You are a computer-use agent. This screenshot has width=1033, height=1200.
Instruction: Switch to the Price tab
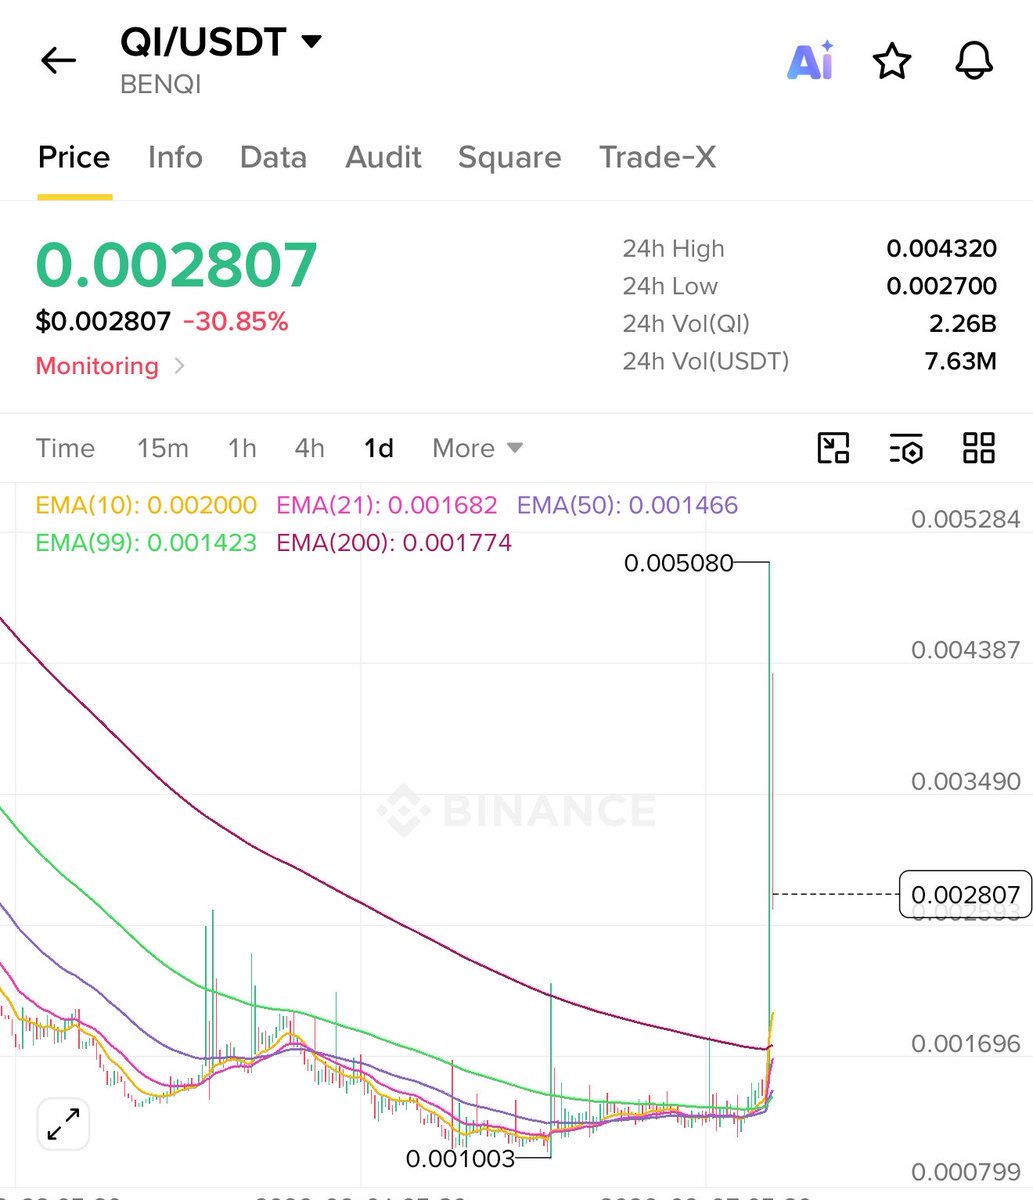point(74,157)
